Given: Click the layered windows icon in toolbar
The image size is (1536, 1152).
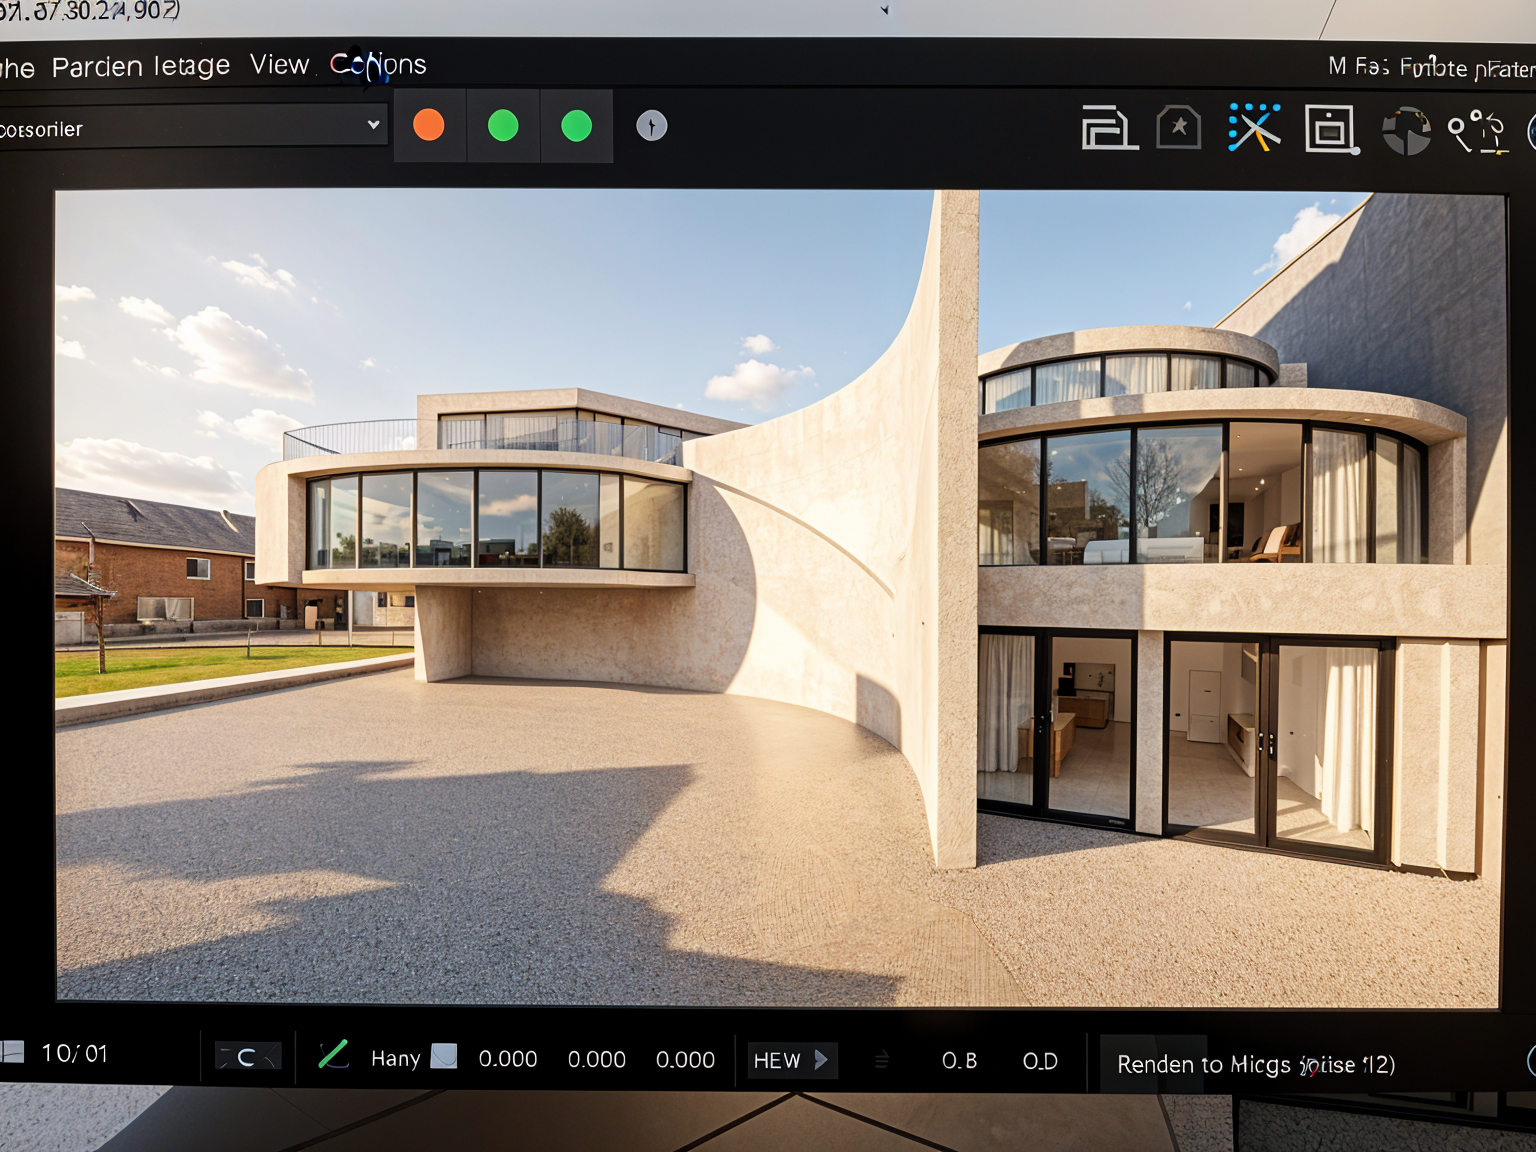Looking at the screenshot, I should pyautogui.click(x=1108, y=128).
